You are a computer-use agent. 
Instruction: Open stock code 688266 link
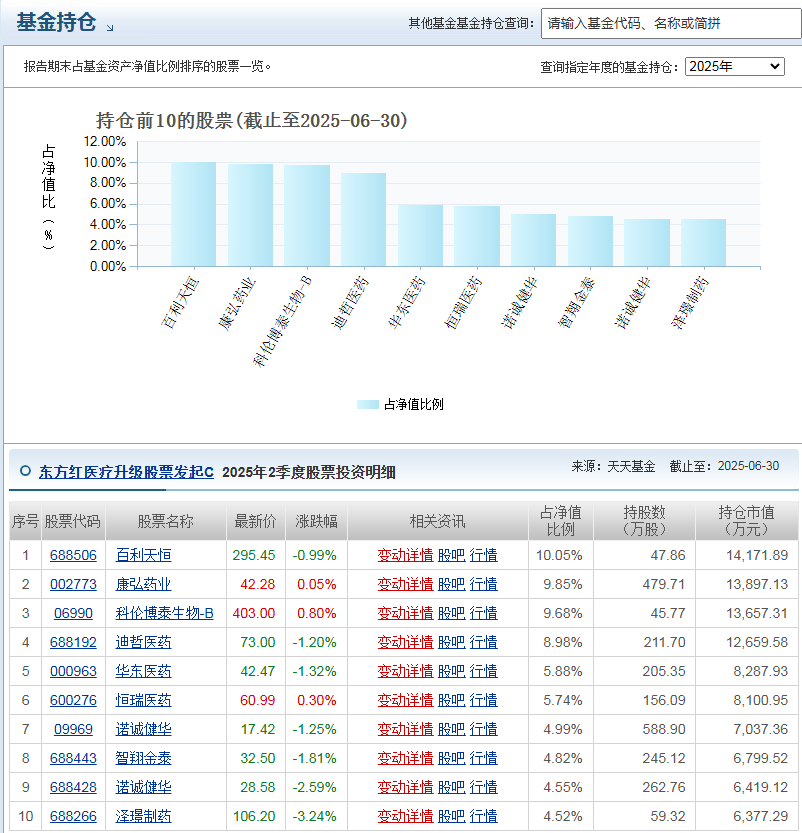[x=73, y=816]
